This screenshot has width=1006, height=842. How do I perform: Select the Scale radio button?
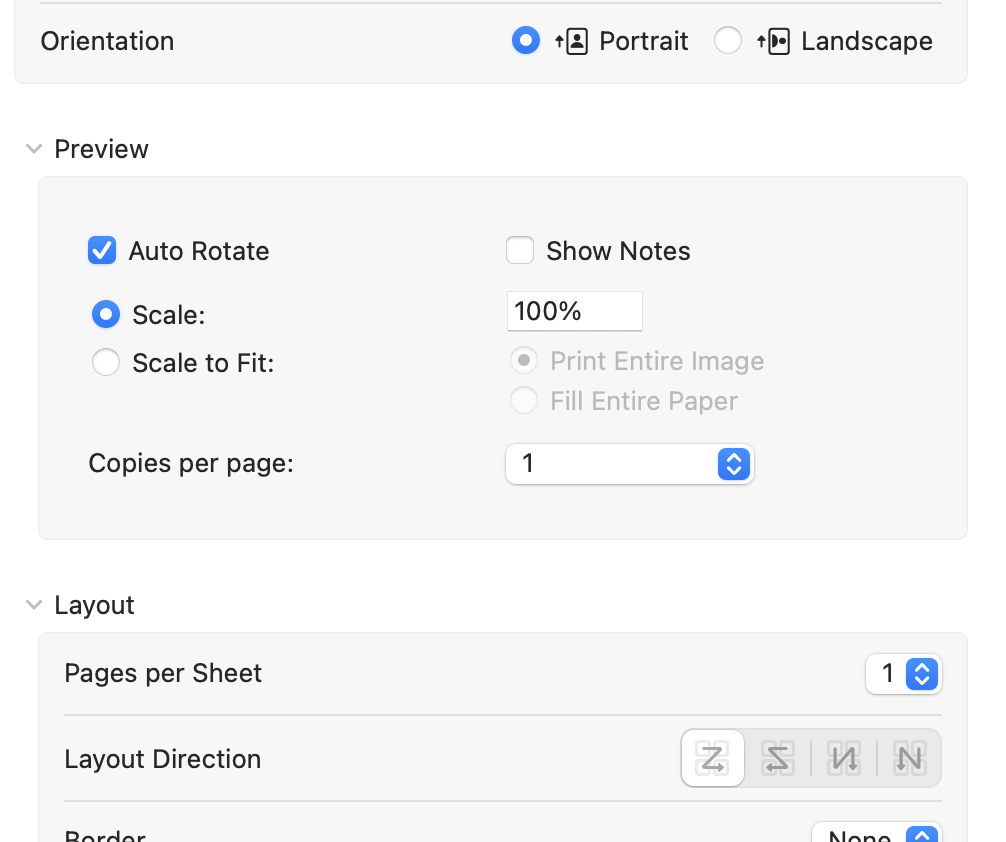pyautogui.click(x=106, y=315)
